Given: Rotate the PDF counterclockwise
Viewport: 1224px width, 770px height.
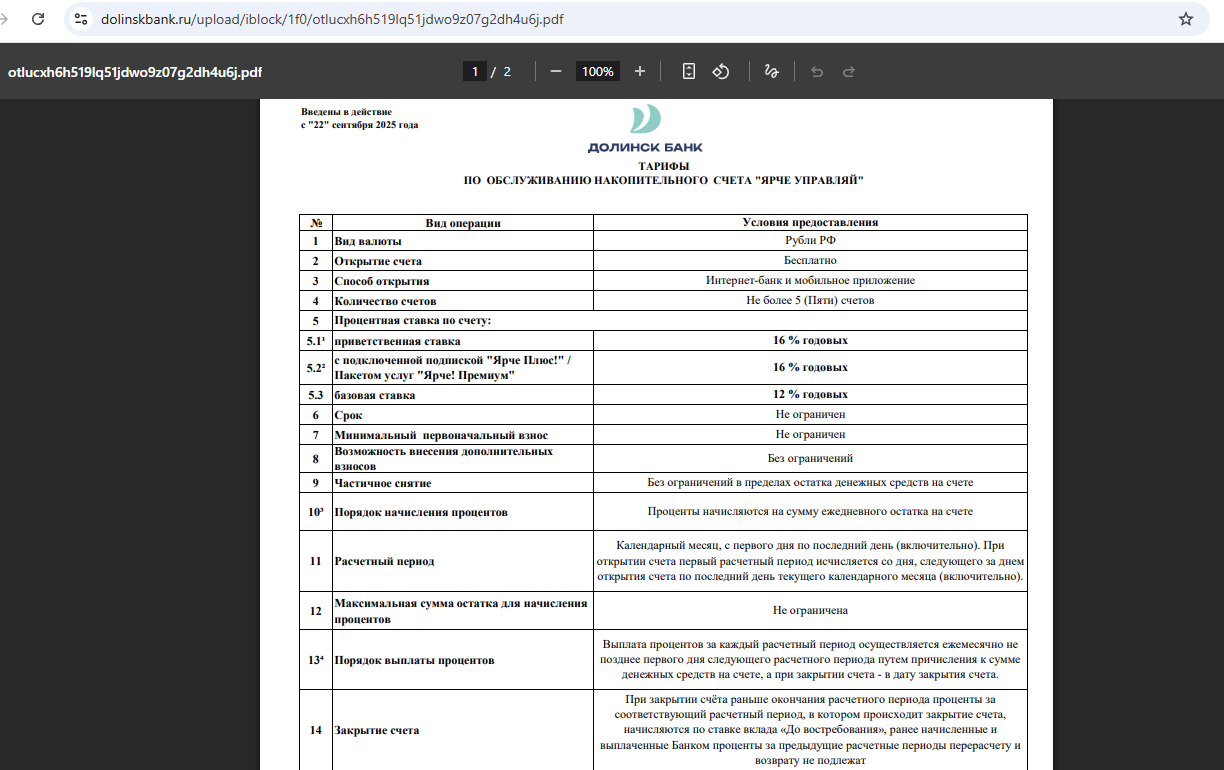Looking at the screenshot, I should 721,71.
